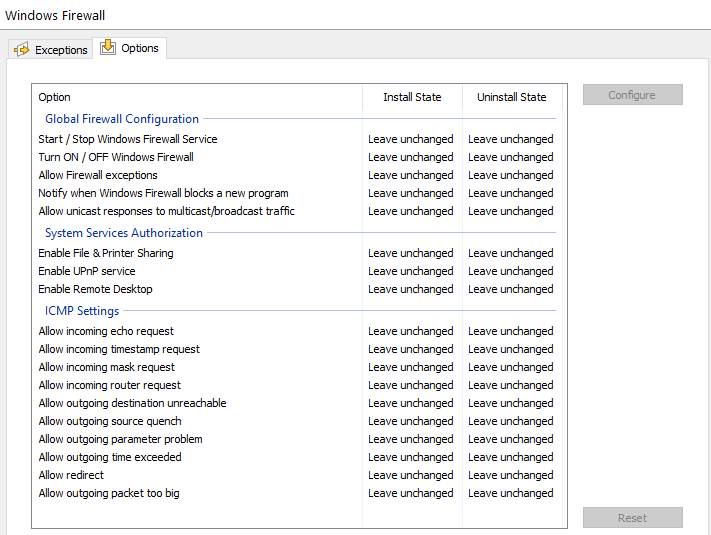Click the Exceptions tab icon
Viewport: 711px width, 535px height.
coord(21,49)
